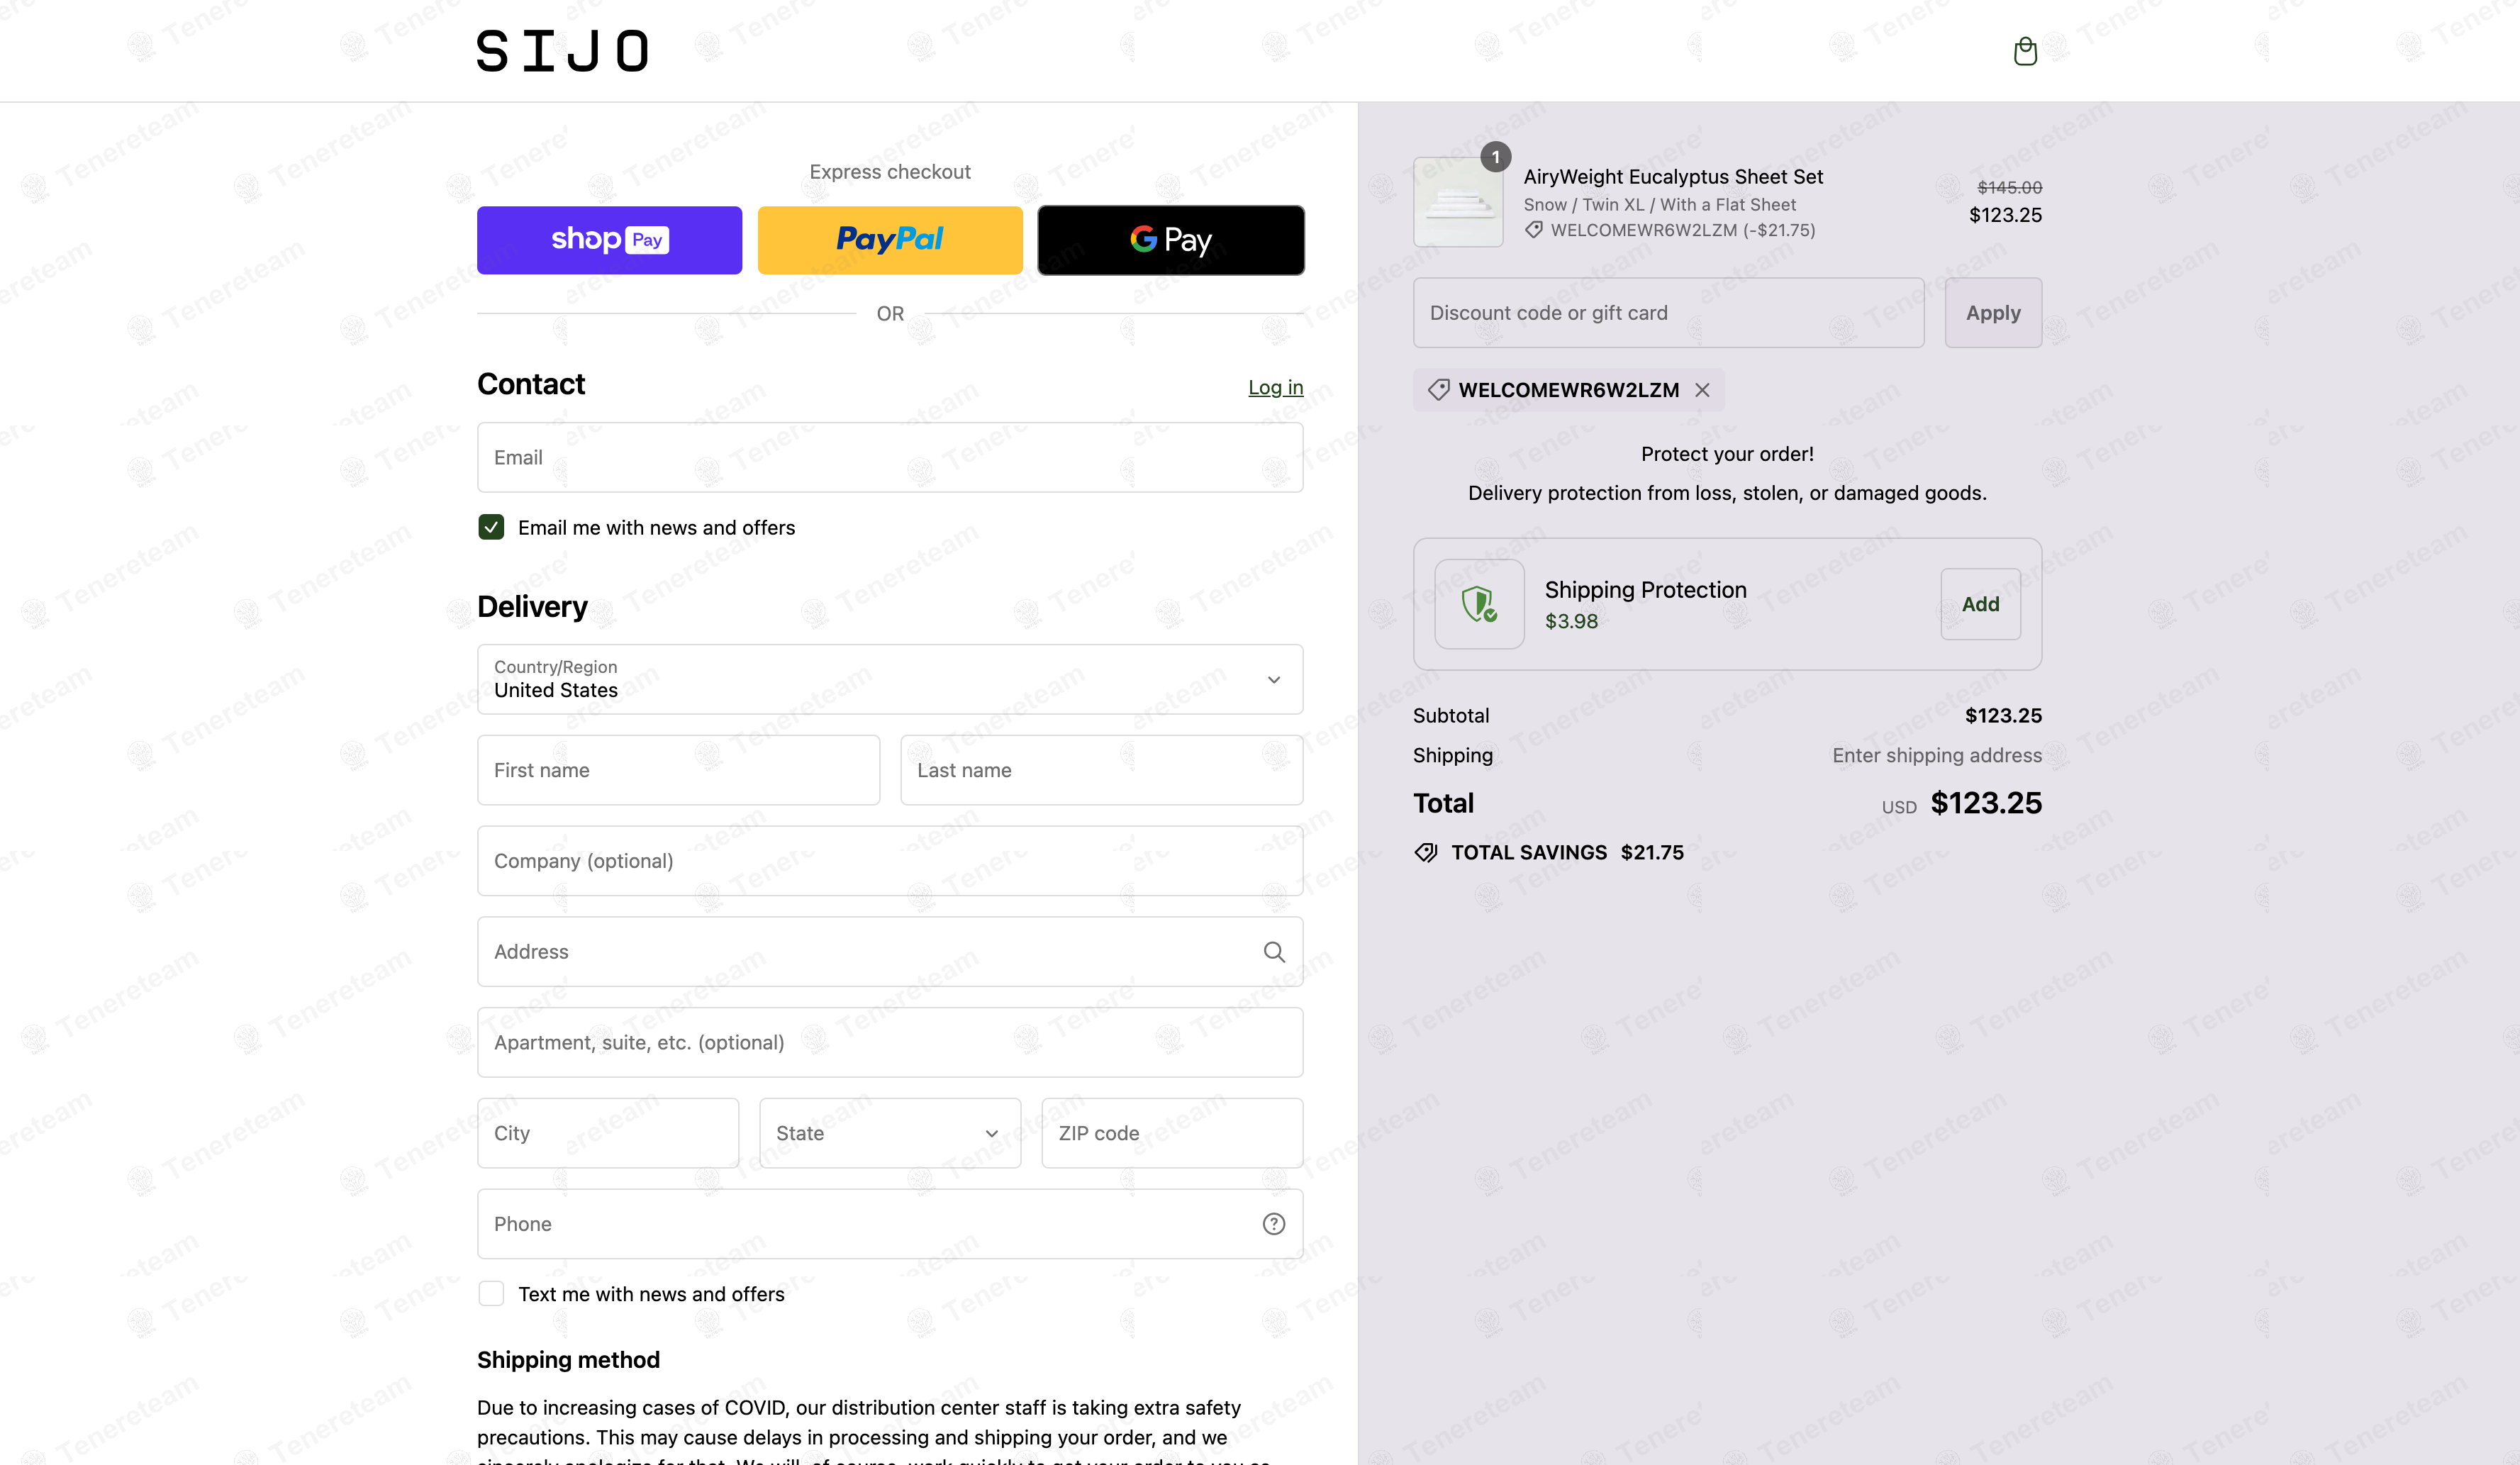Screen dimensions: 2520x1465
Task: Click the Company (optional) field
Action: [890, 861]
